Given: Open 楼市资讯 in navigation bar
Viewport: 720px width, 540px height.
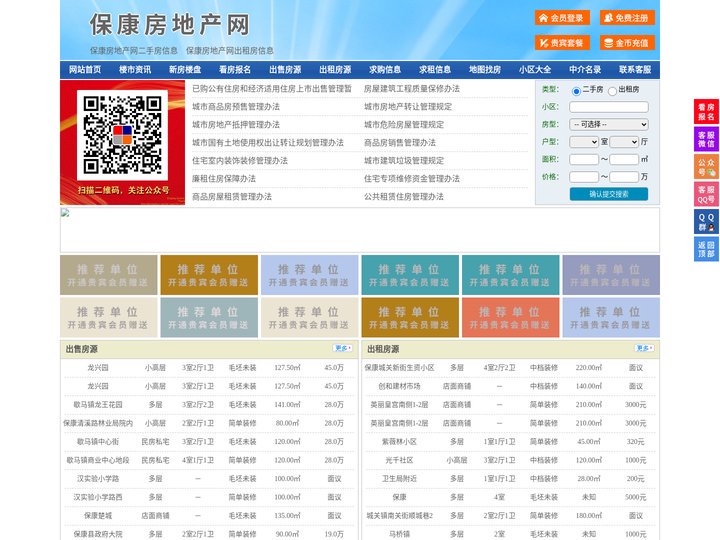Looking at the screenshot, I should [x=135, y=70].
